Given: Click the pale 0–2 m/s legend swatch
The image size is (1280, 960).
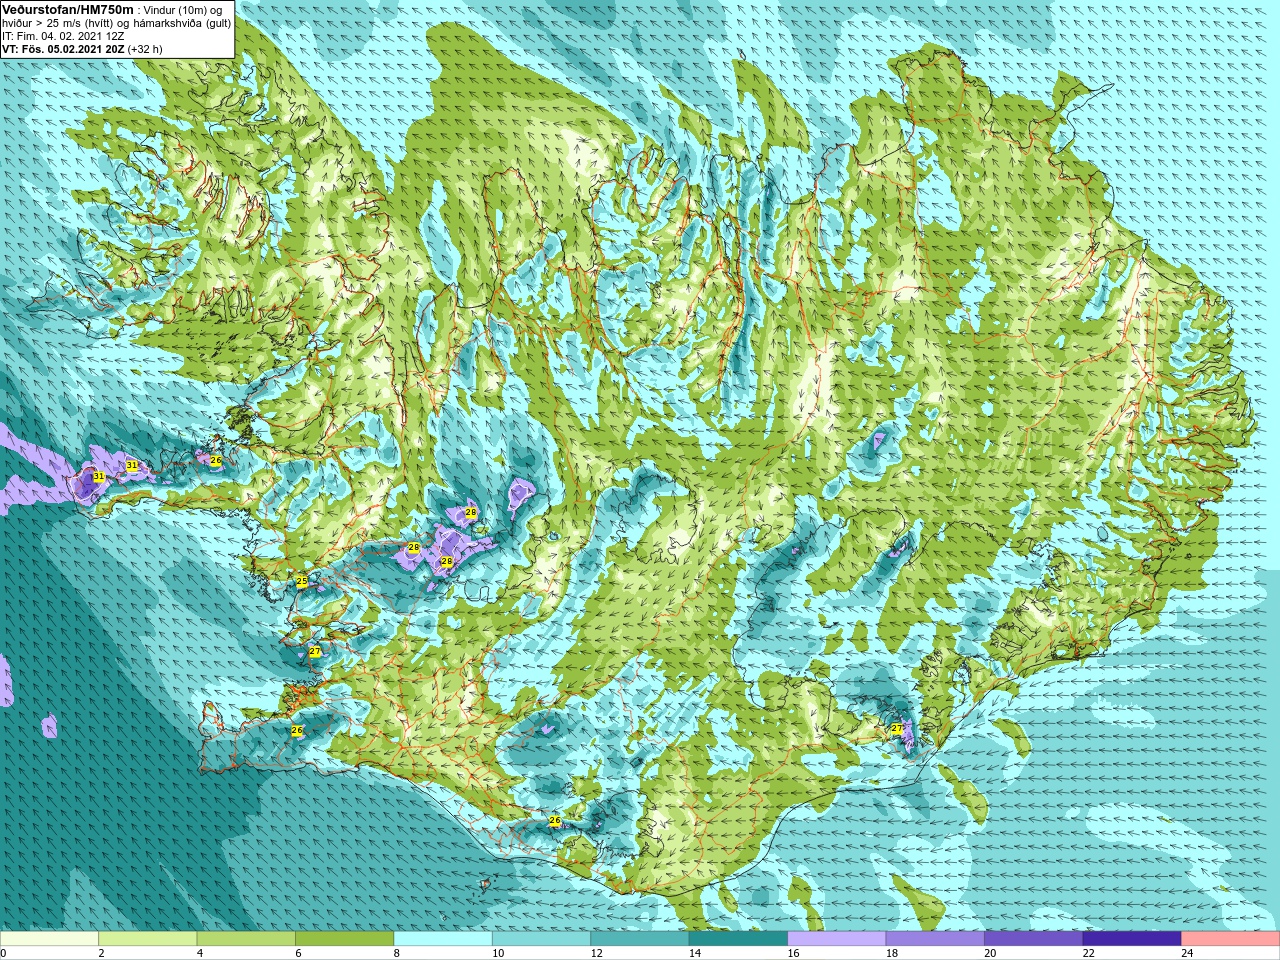Looking at the screenshot, I should (50, 939).
